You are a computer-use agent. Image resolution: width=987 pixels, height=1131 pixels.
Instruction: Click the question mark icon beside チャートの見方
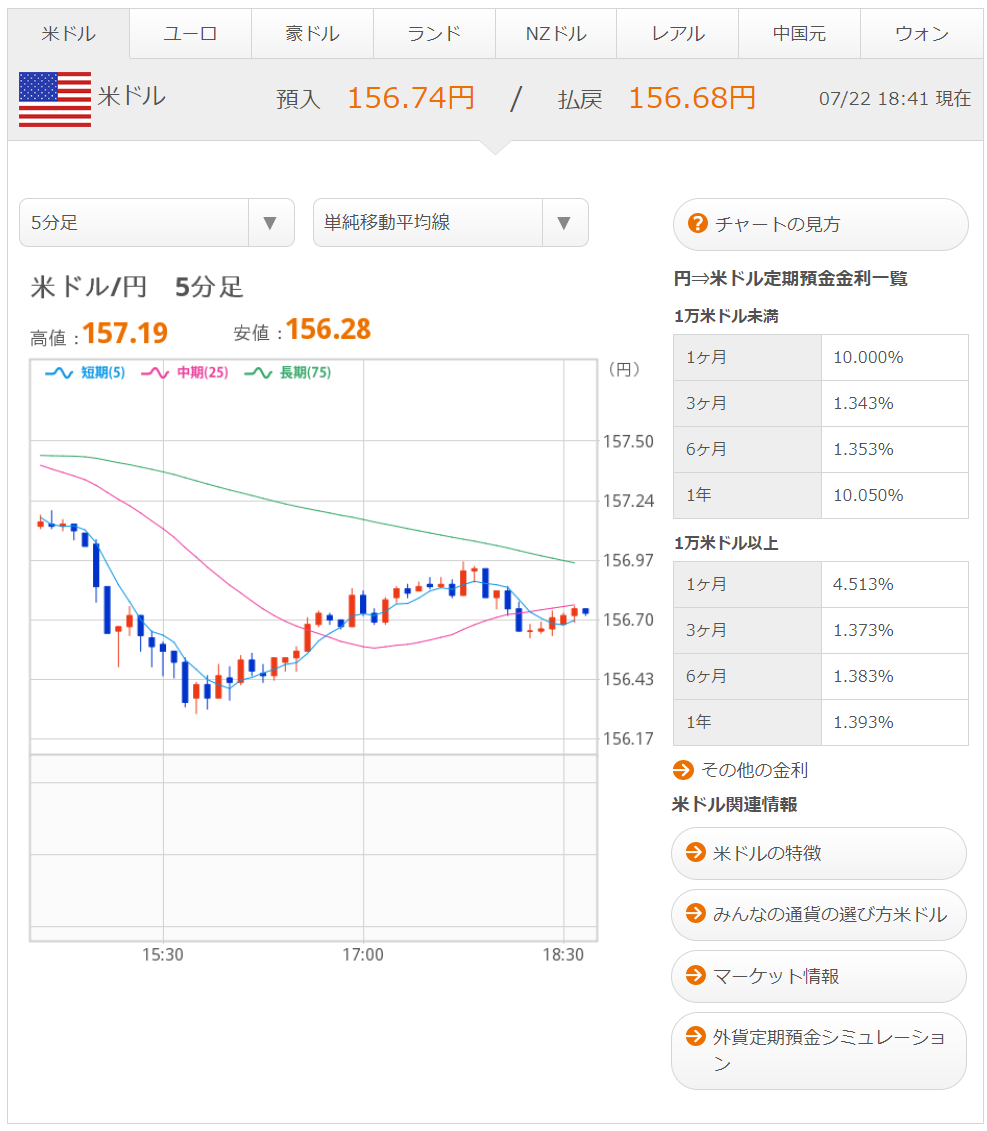[x=698, y=224]
